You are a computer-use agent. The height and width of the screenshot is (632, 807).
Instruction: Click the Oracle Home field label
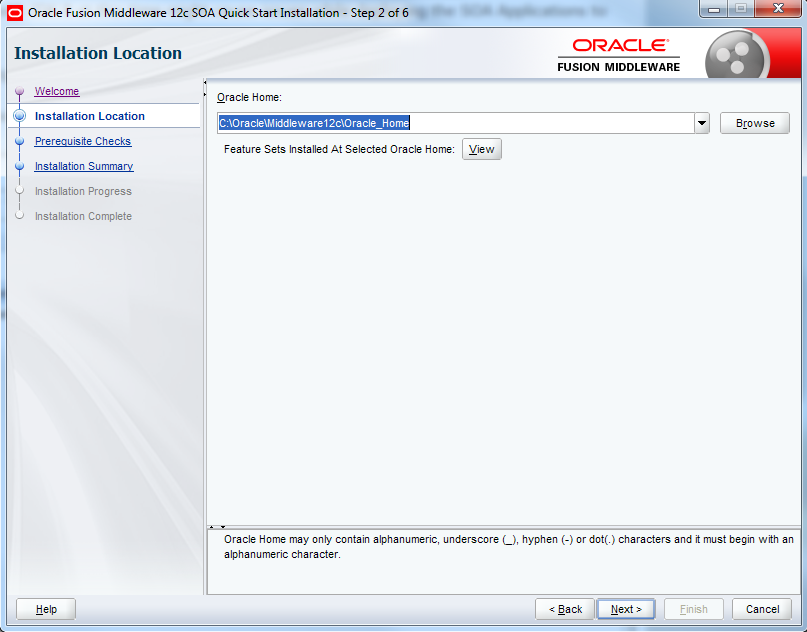tap(249, 97)
